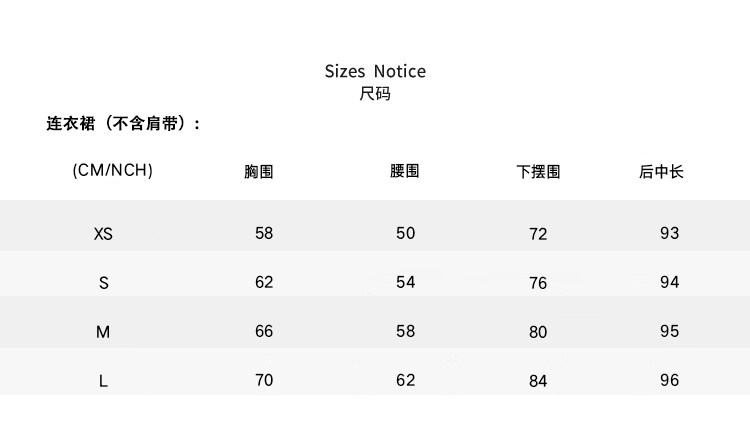Click the 下摆围 column header

[x=538, y=171]
